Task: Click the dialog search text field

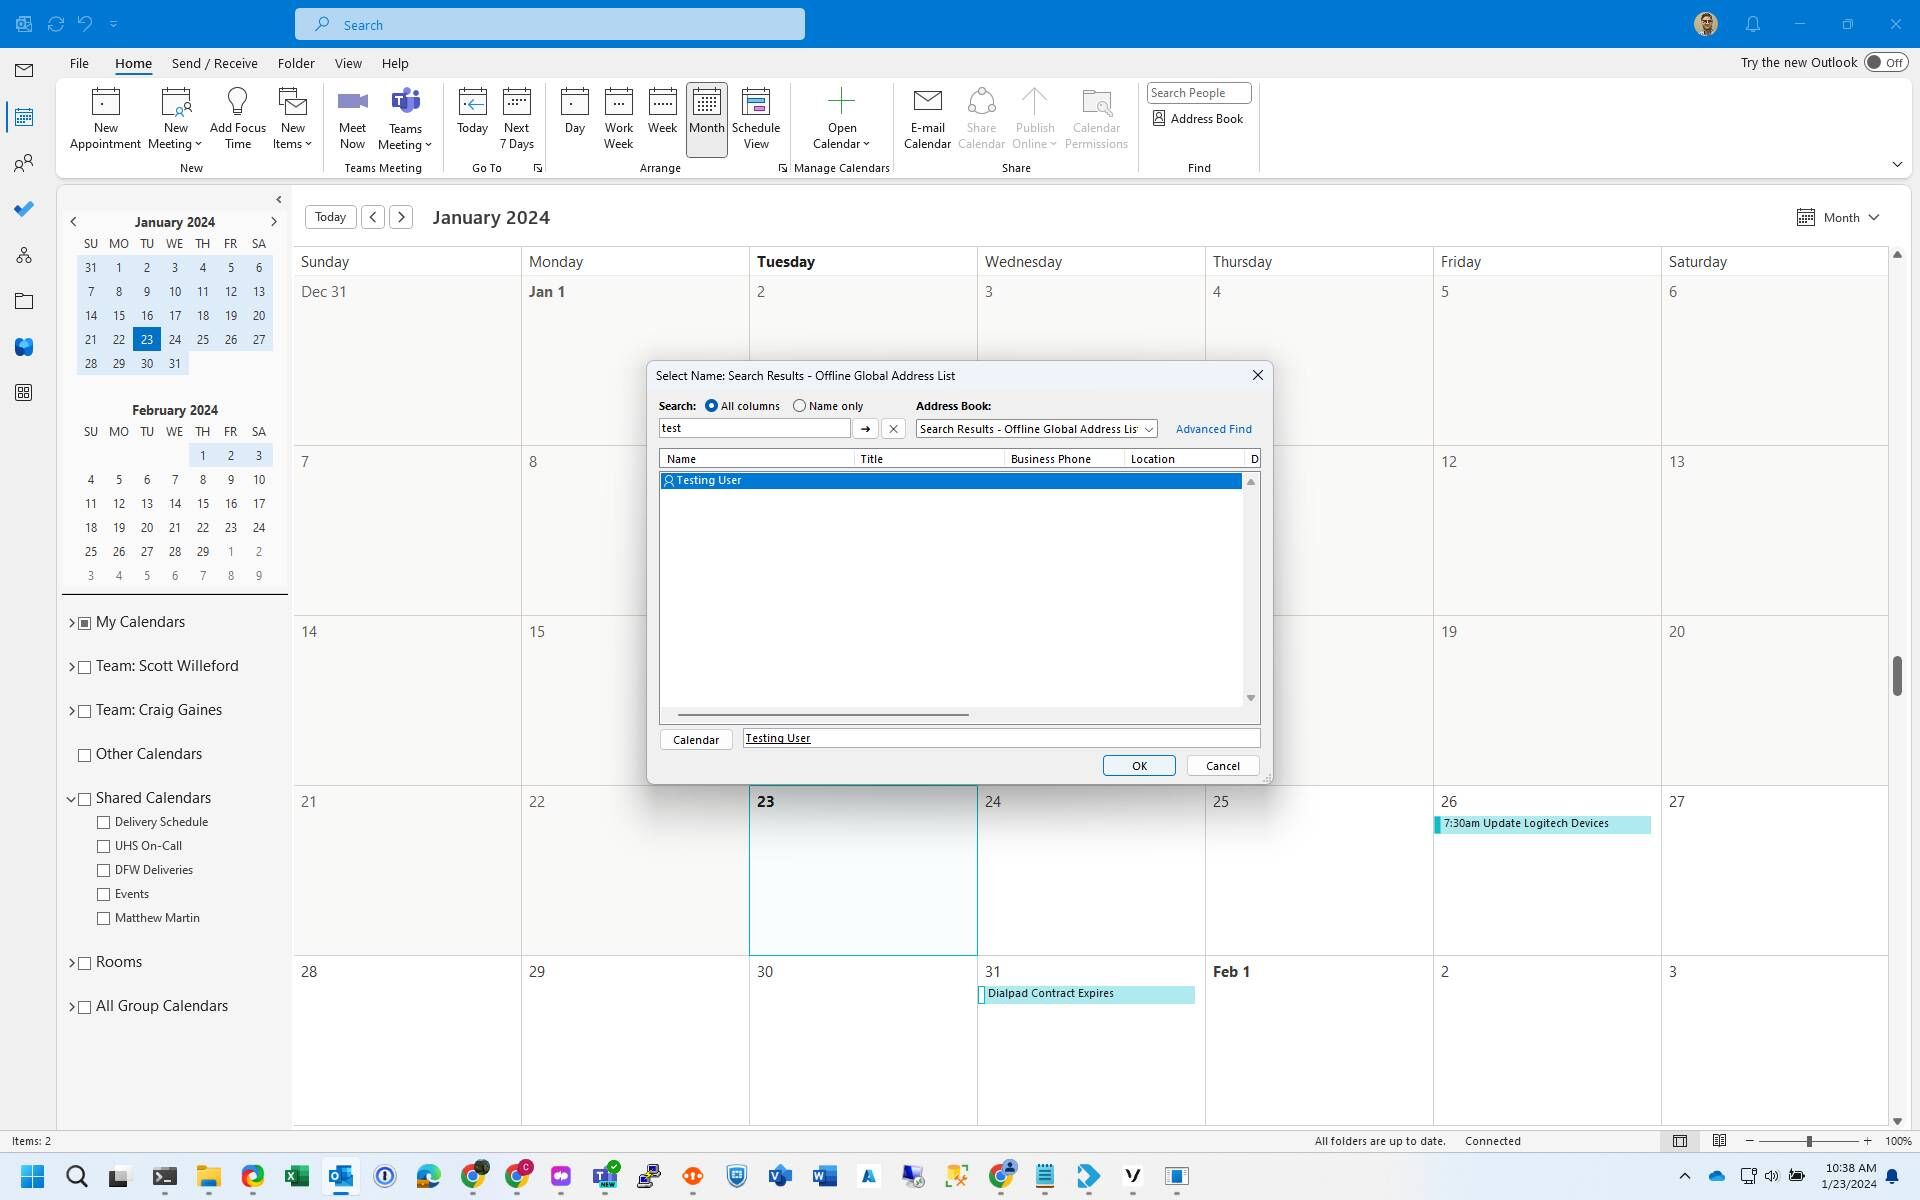Action: pyautogui.click(x=754, y=428)
